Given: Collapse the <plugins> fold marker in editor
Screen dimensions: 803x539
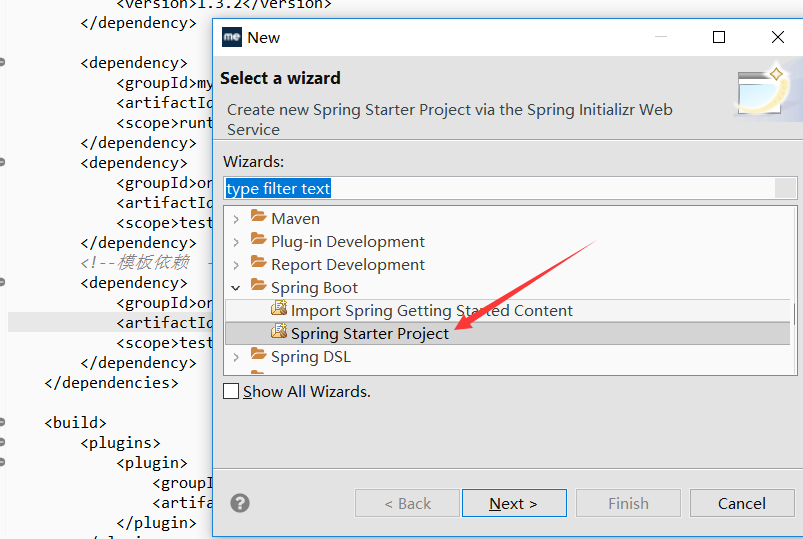Looking at the screenshot, I should pyautogui.click(x=2, y=443).
